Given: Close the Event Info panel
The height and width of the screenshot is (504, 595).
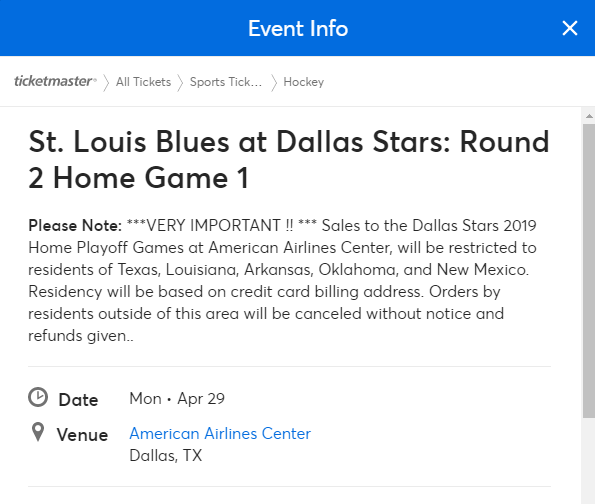Looking at the screenshot, I should 570,28.
